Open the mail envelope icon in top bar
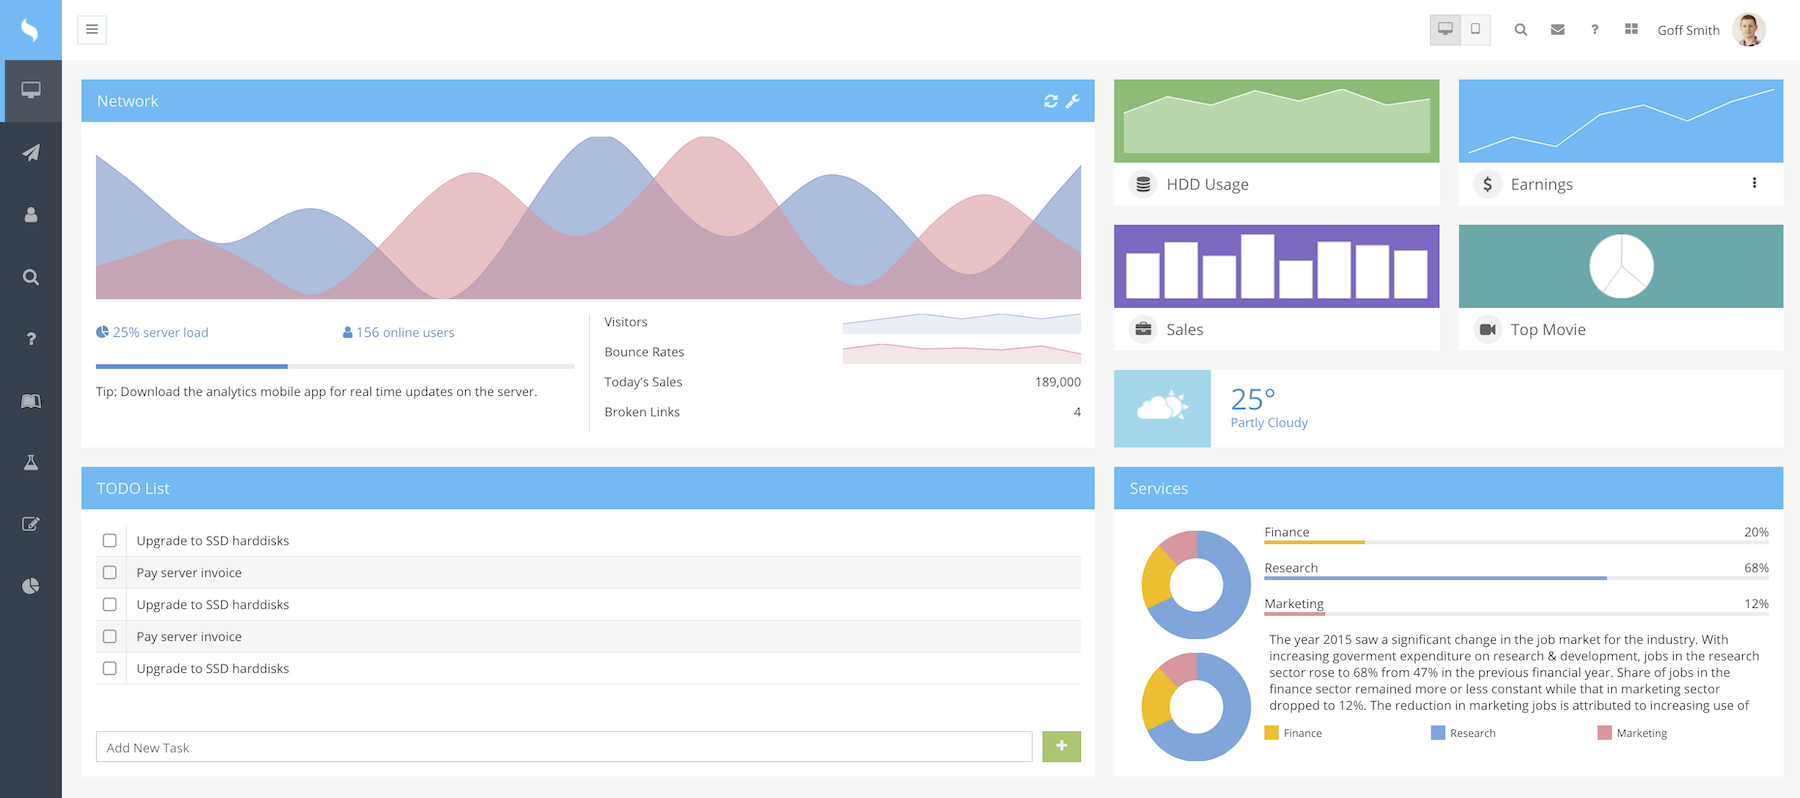Screen dimensions: 1800x798 click(1557, 30)
